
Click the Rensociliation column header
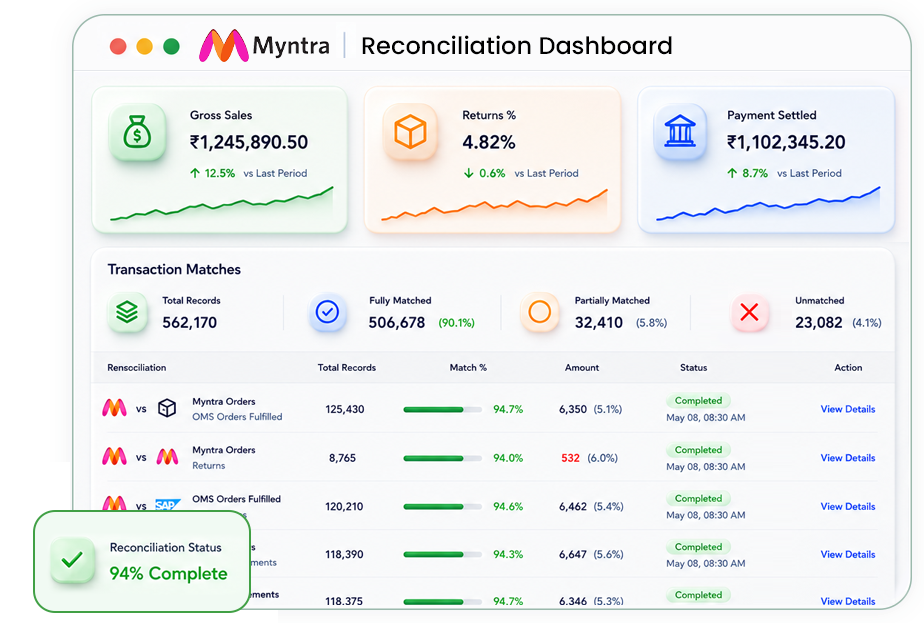click(137, 367)
